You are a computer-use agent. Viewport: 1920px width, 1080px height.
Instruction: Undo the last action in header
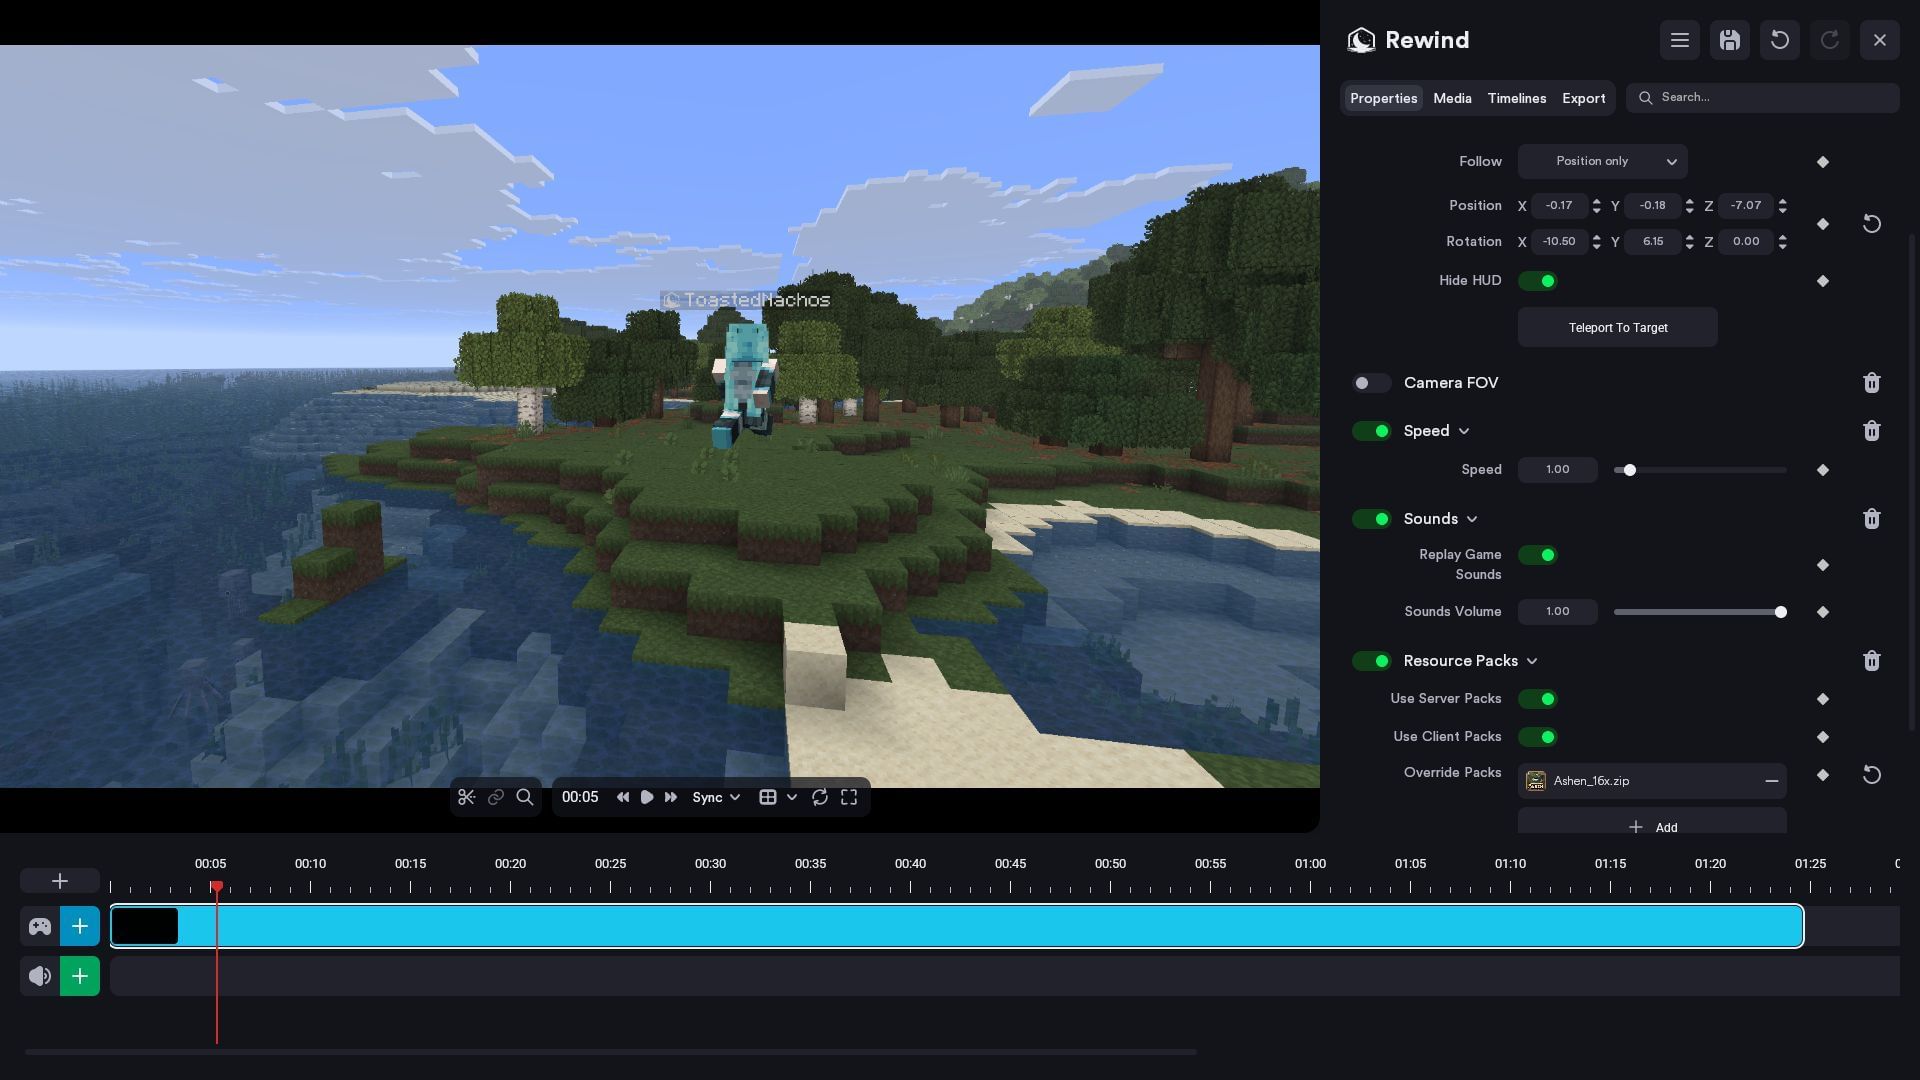[1780, 40]
